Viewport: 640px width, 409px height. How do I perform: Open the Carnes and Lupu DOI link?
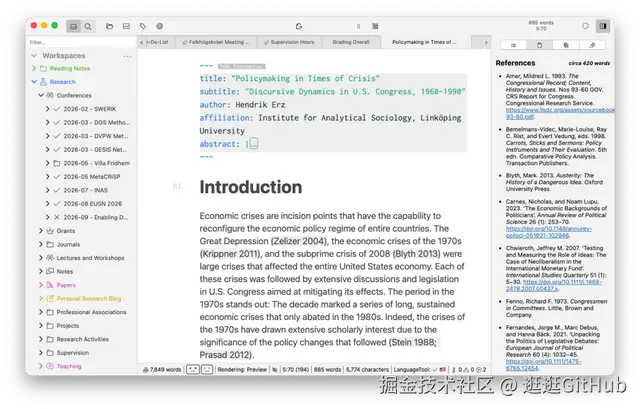[x=549, y=232]
